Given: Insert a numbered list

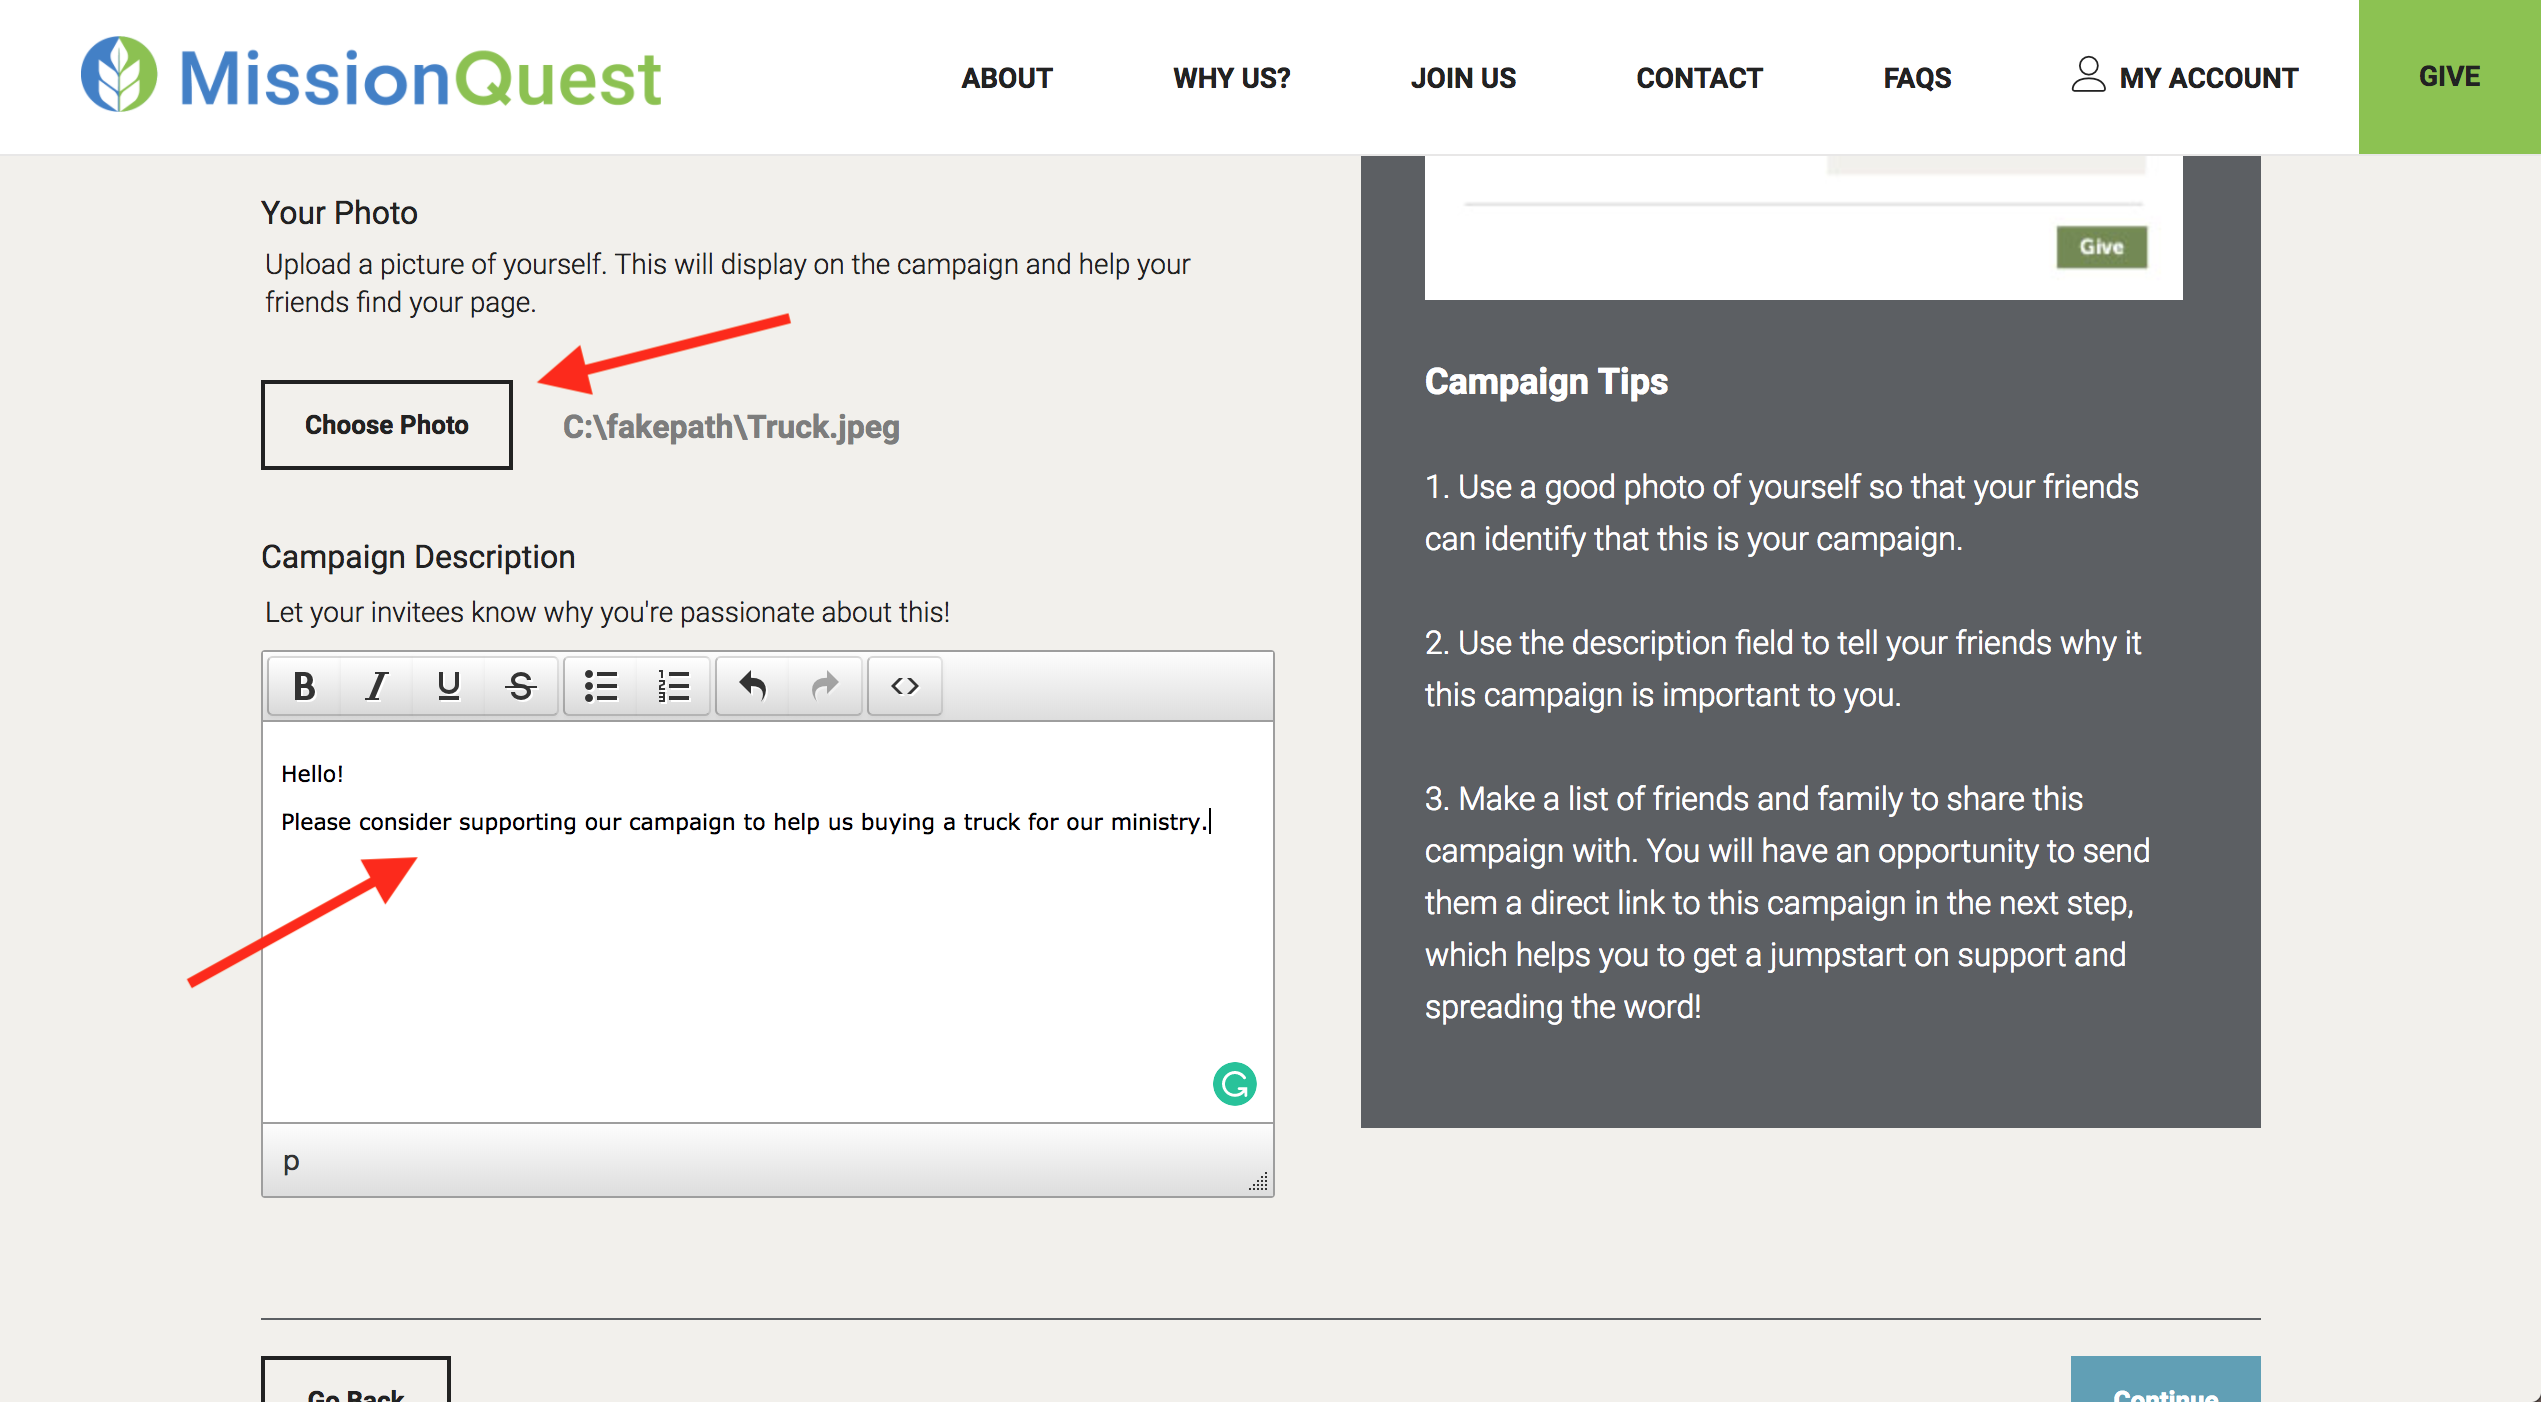Looking at the screenshot, I should point(673,686).
